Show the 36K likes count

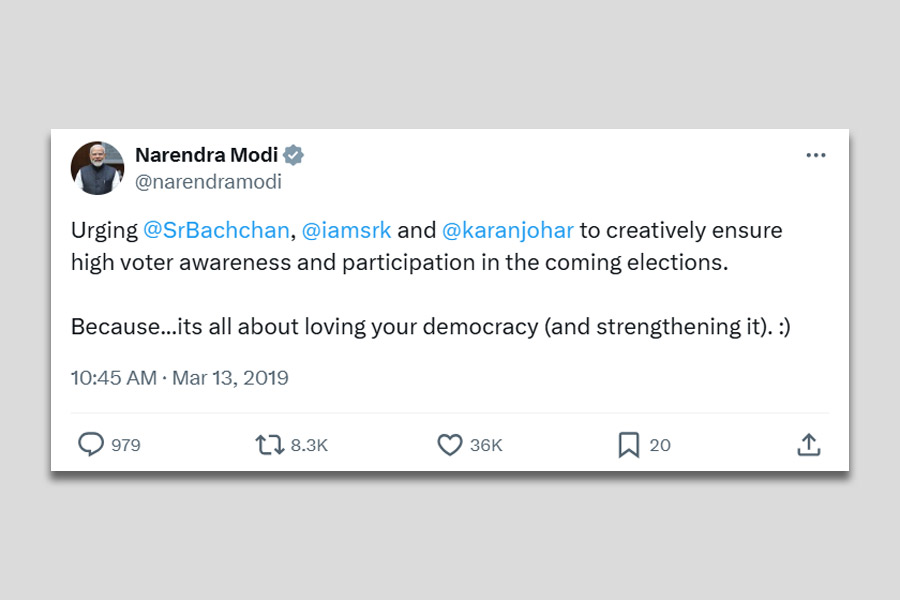[x=486, y=446]
